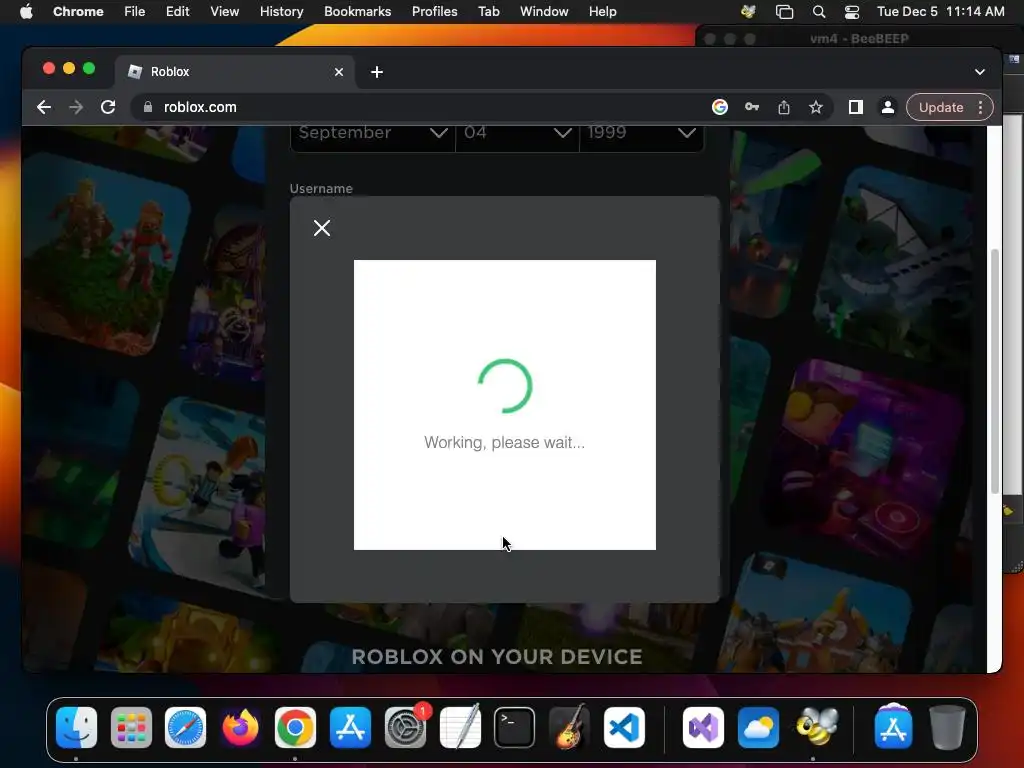The width and height of the screenshot is (1024, 768).
Task: Open Spotlight search in menu bar
Action: click(819, 12)
